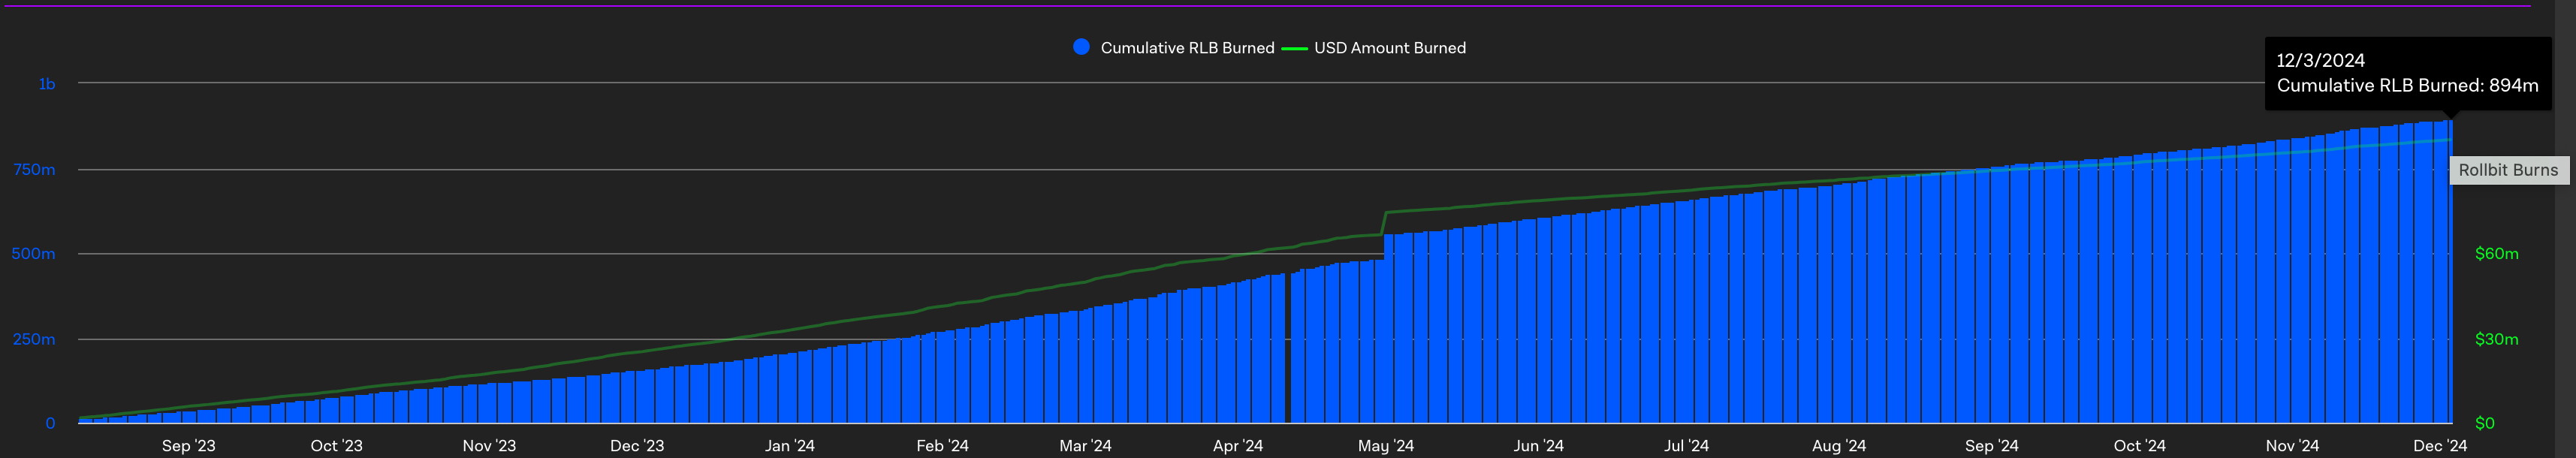Click the 12/3/2024 tooltip box
The height and width of the screenshot is (458, 2576).
click(2406, 73)
